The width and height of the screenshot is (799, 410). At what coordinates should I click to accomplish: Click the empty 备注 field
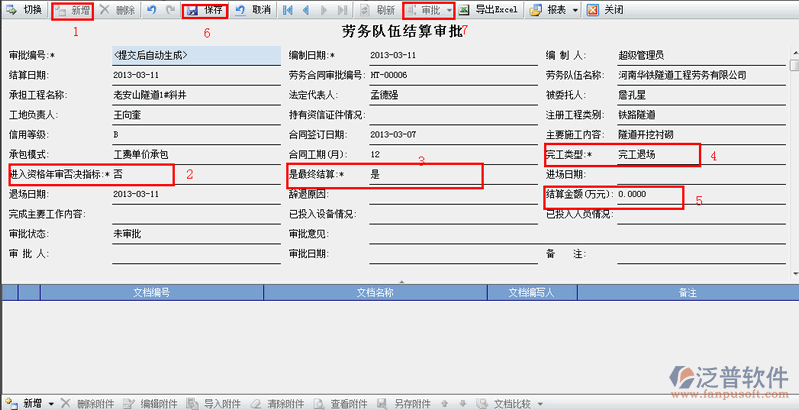[702, 254]
